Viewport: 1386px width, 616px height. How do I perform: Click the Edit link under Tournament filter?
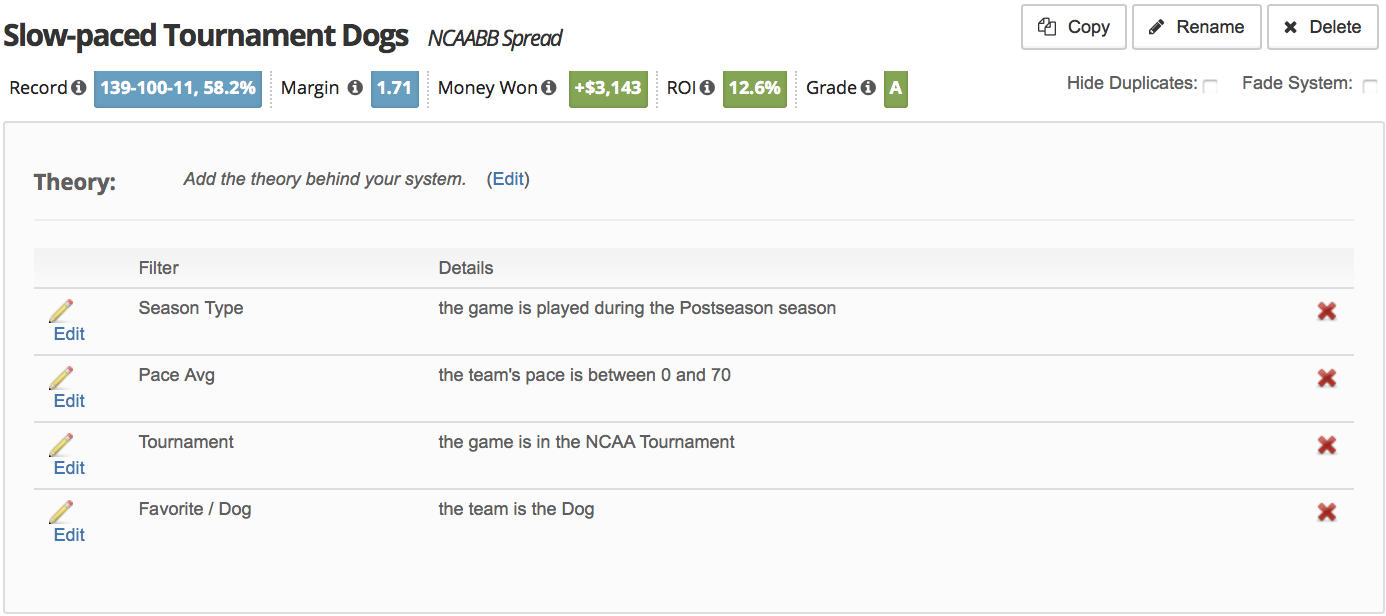(69, 468)
